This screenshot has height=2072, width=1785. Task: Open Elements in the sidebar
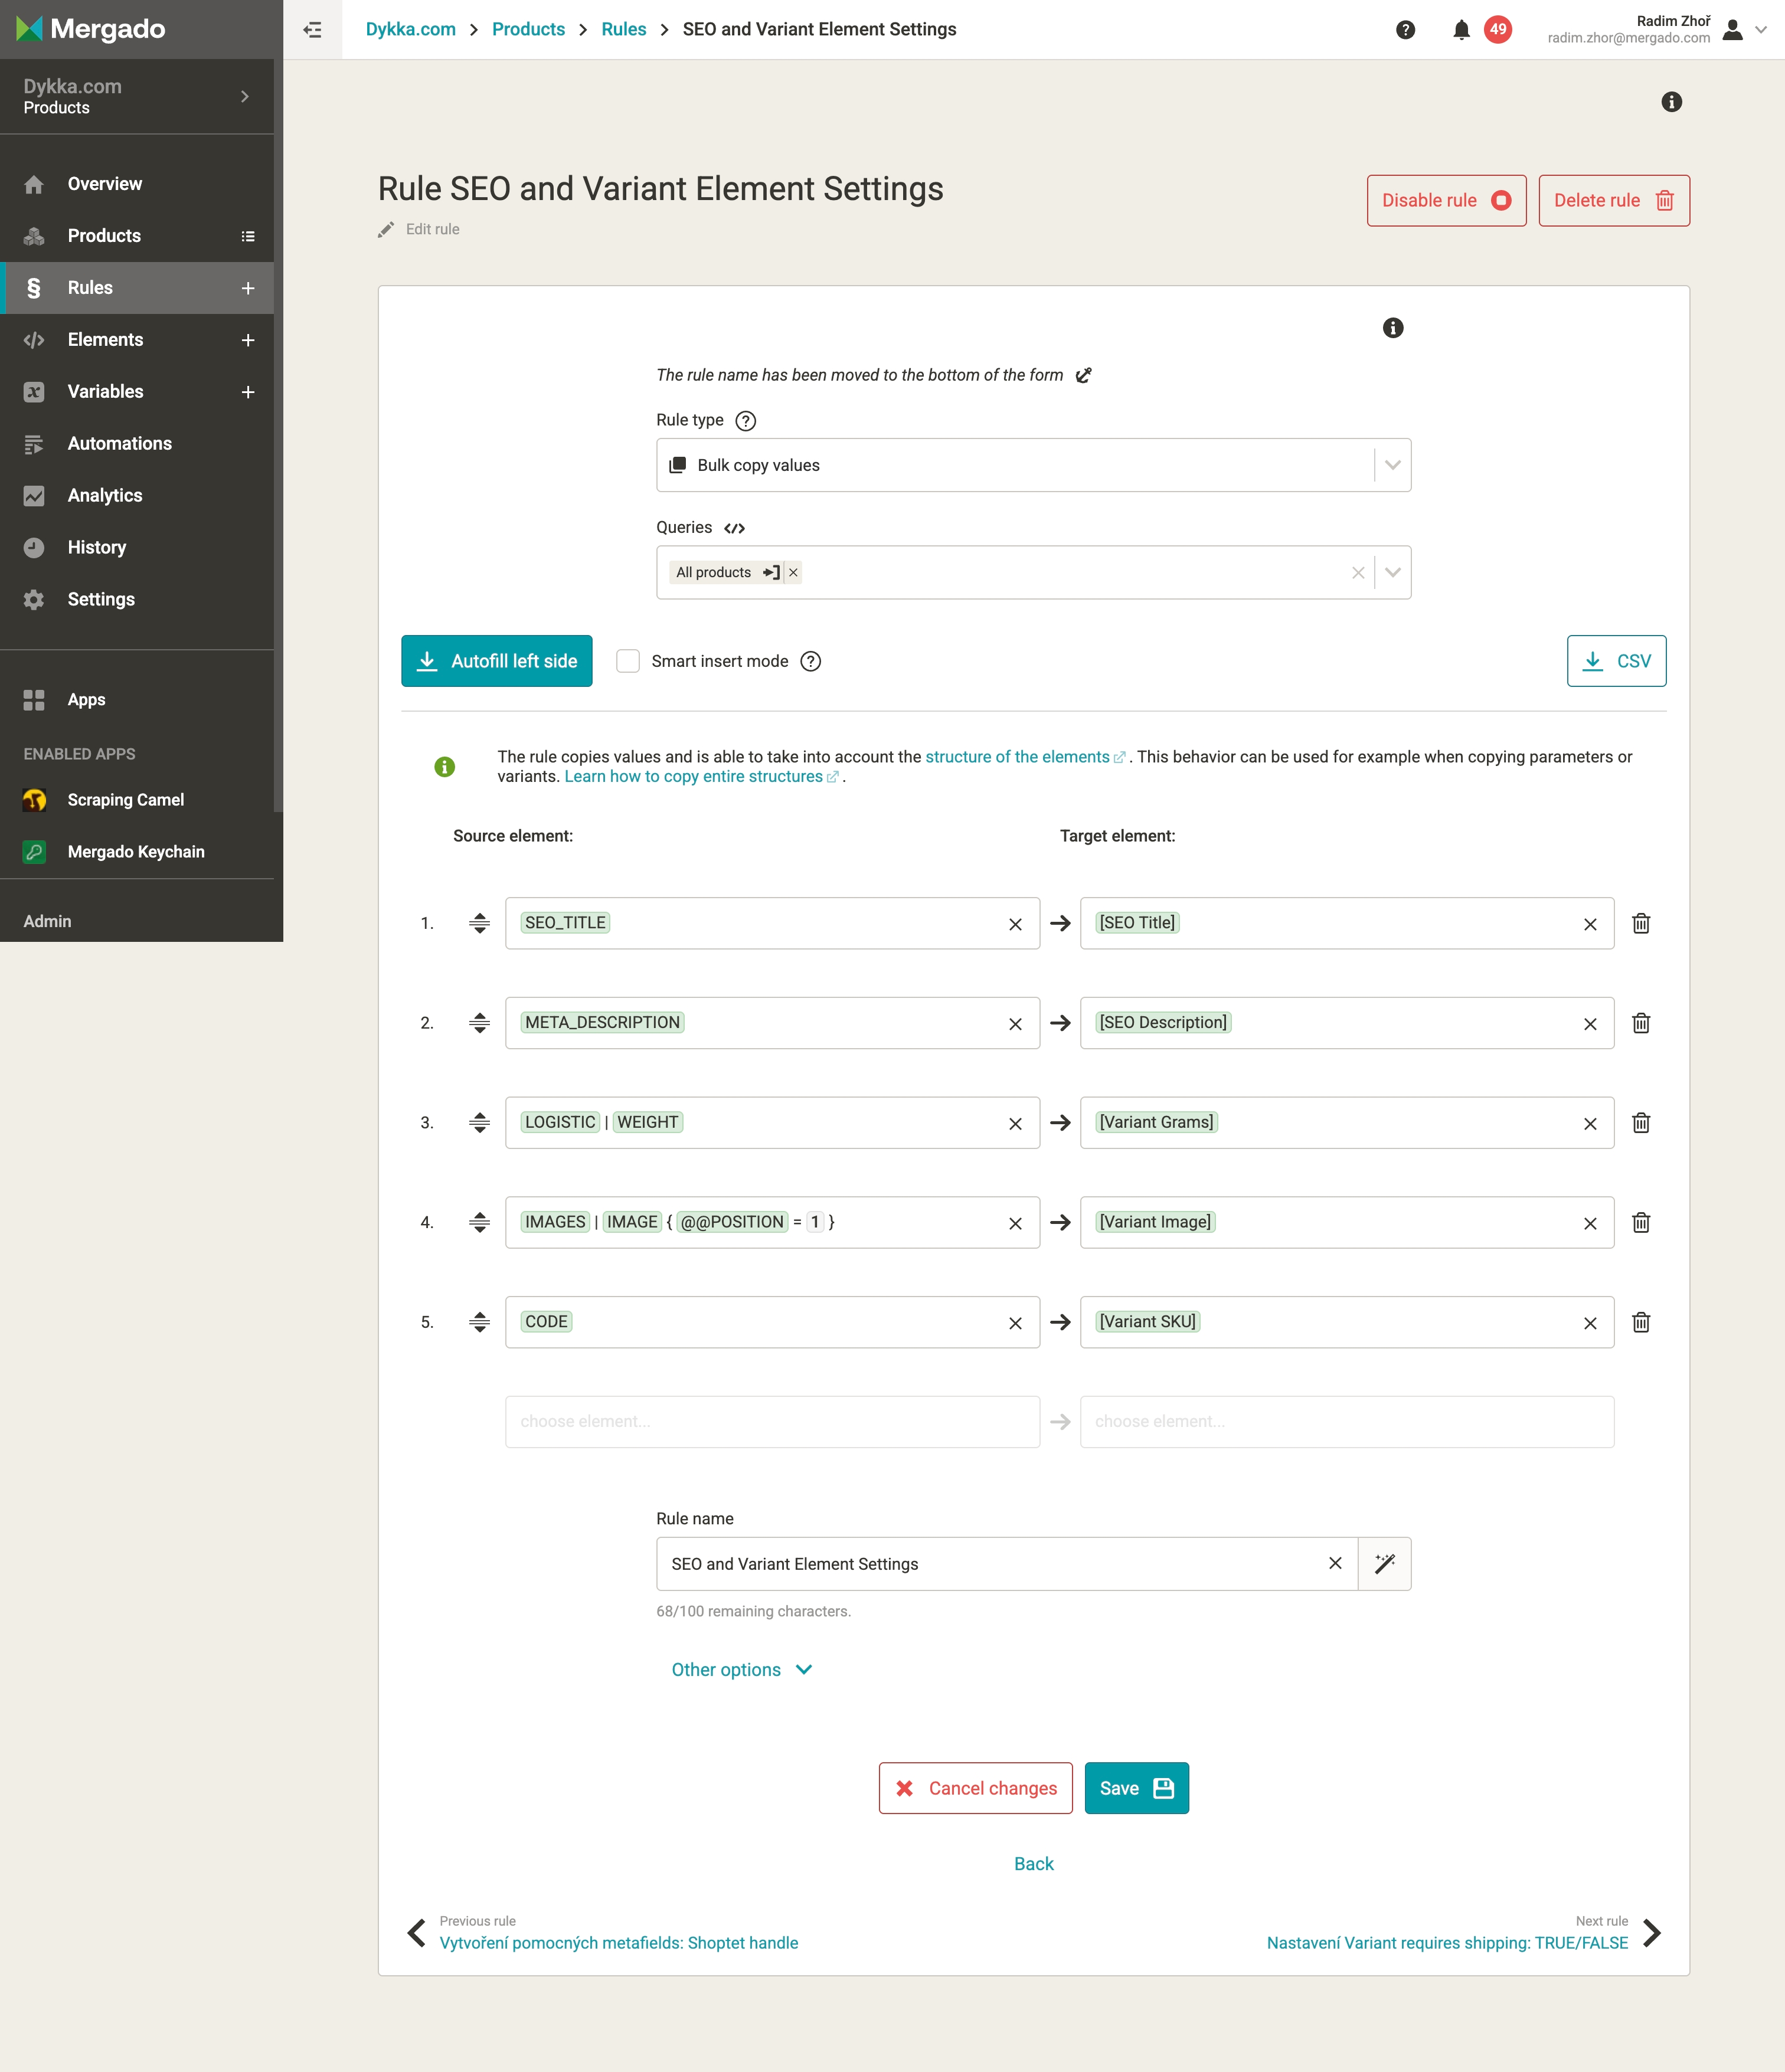pos(105,340)
